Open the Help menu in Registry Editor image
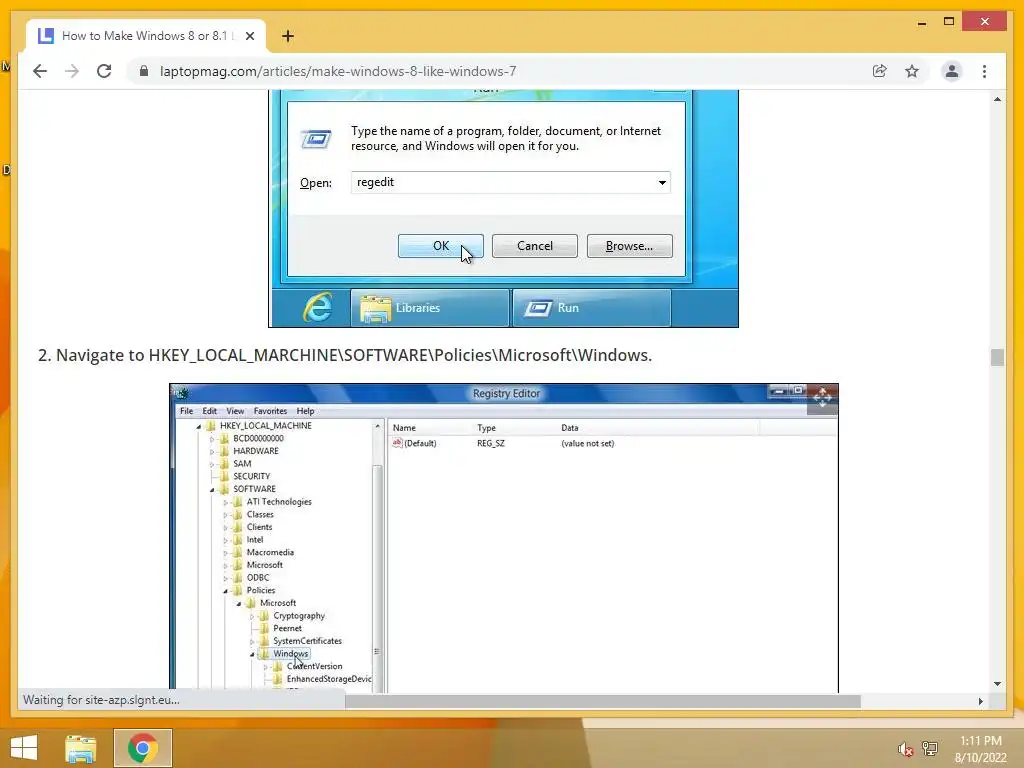The width and height of the screenshot is (1024, 768). click(305, 411)
